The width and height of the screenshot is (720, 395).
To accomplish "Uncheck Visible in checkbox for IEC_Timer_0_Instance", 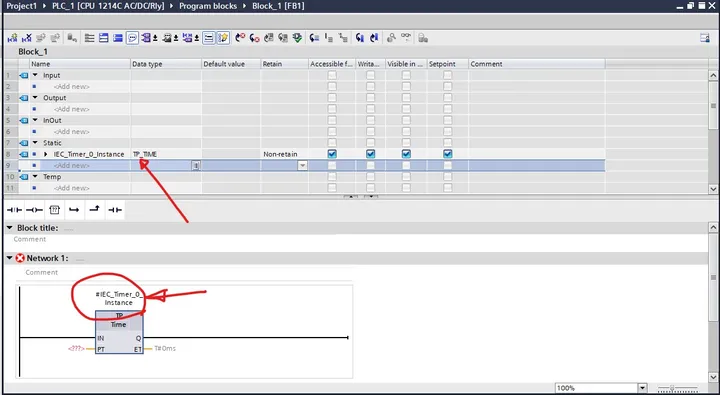I will tap(406, 154).
